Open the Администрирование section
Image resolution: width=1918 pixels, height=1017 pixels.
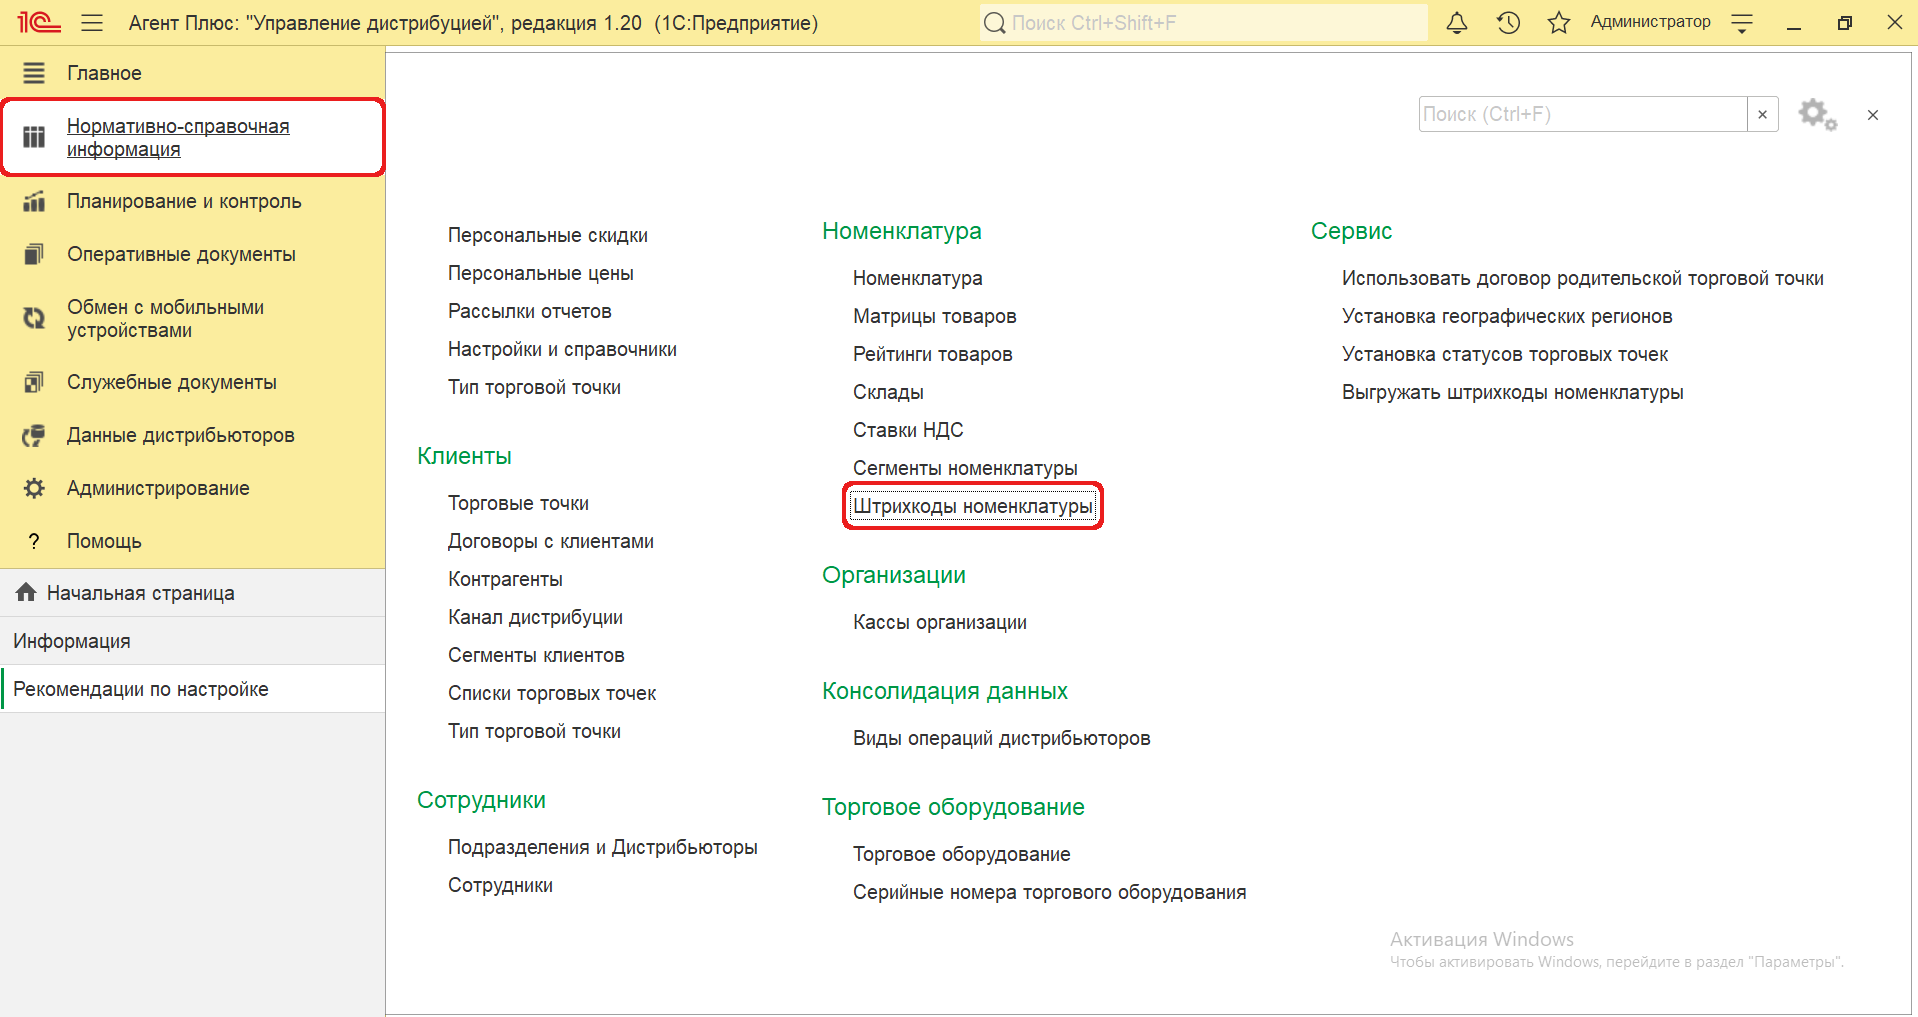158,488
